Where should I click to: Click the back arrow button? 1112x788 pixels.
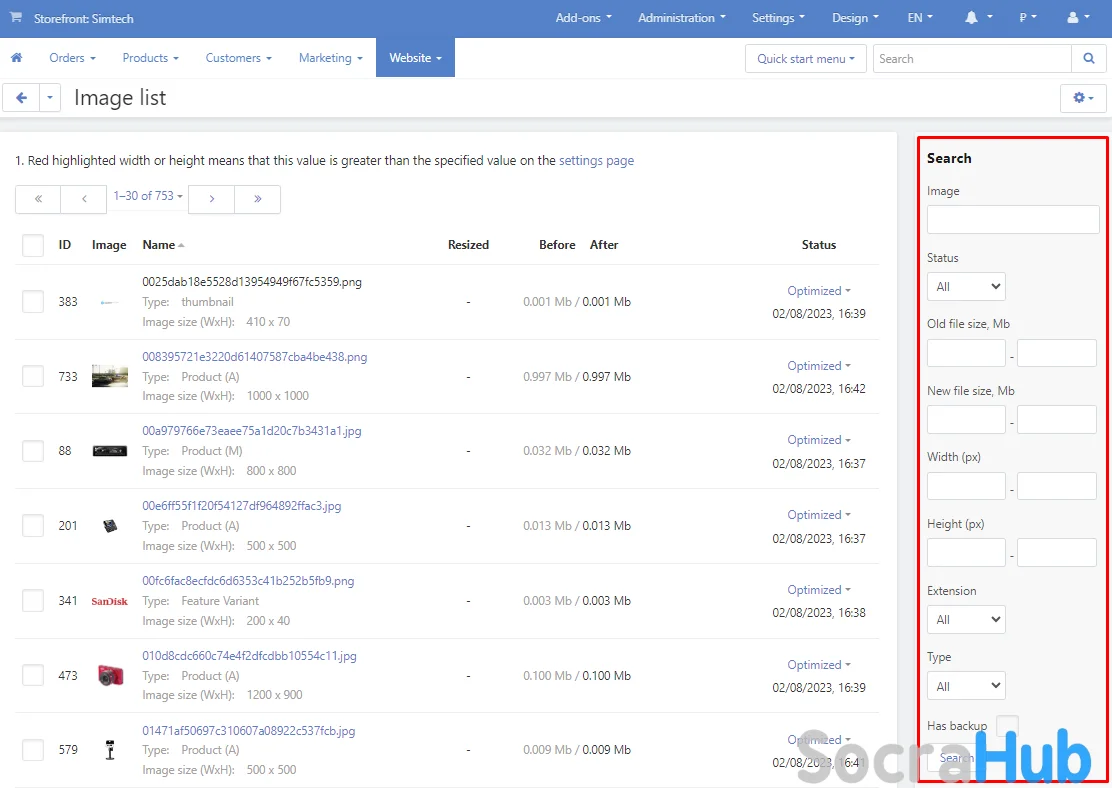pos(21,98)
